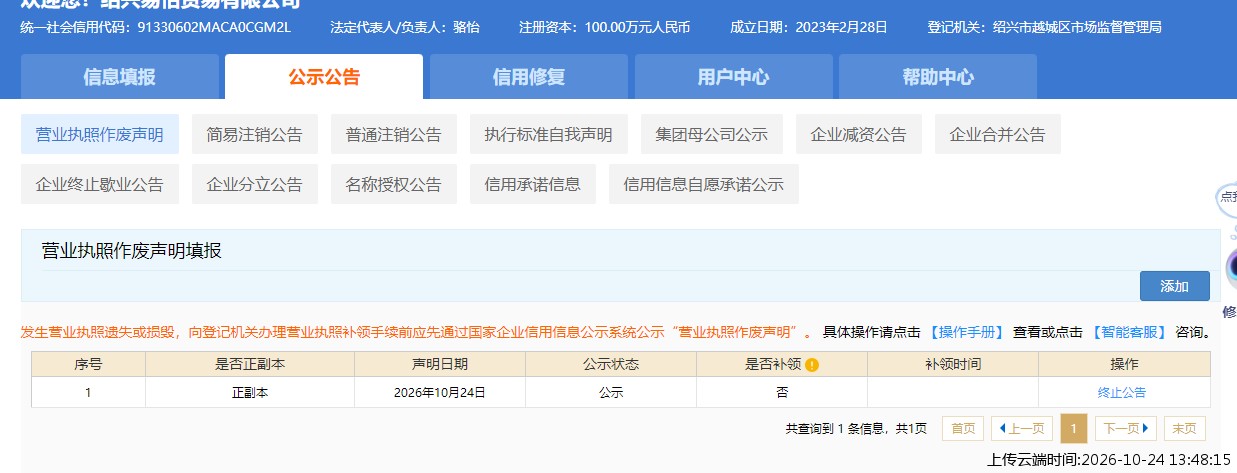This screenshot has width=1237, height=473.
Task: Open 企业合并公告 section
Action: (997, 134)
